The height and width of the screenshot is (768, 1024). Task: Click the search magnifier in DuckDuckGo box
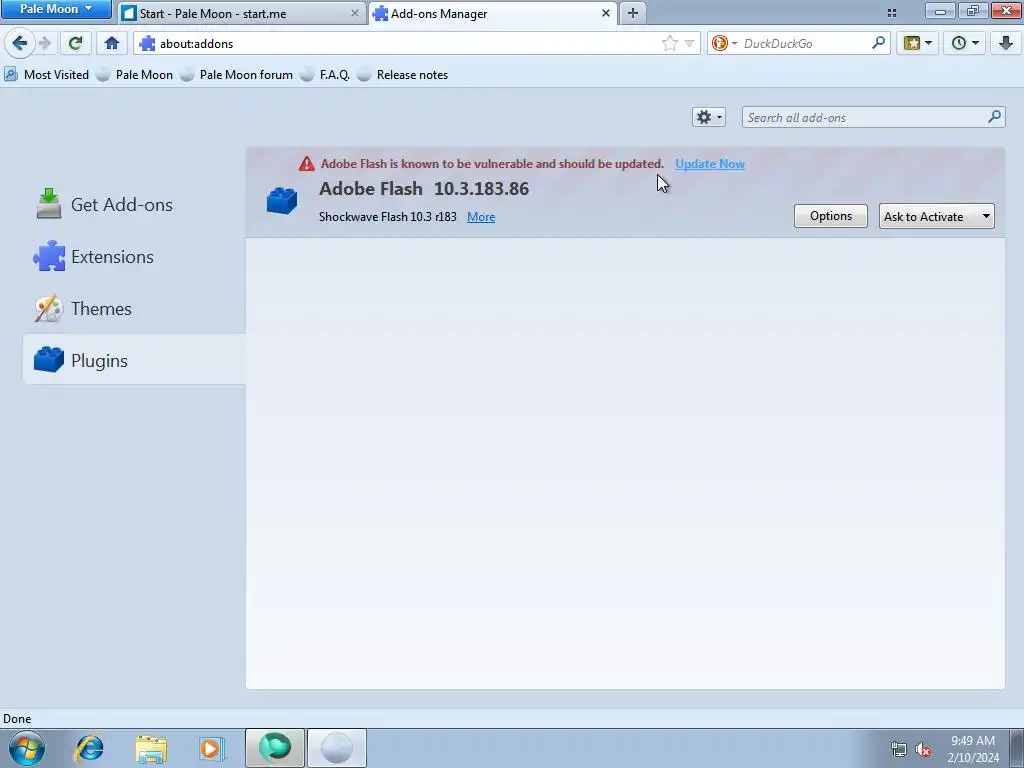tap(878, 43)
